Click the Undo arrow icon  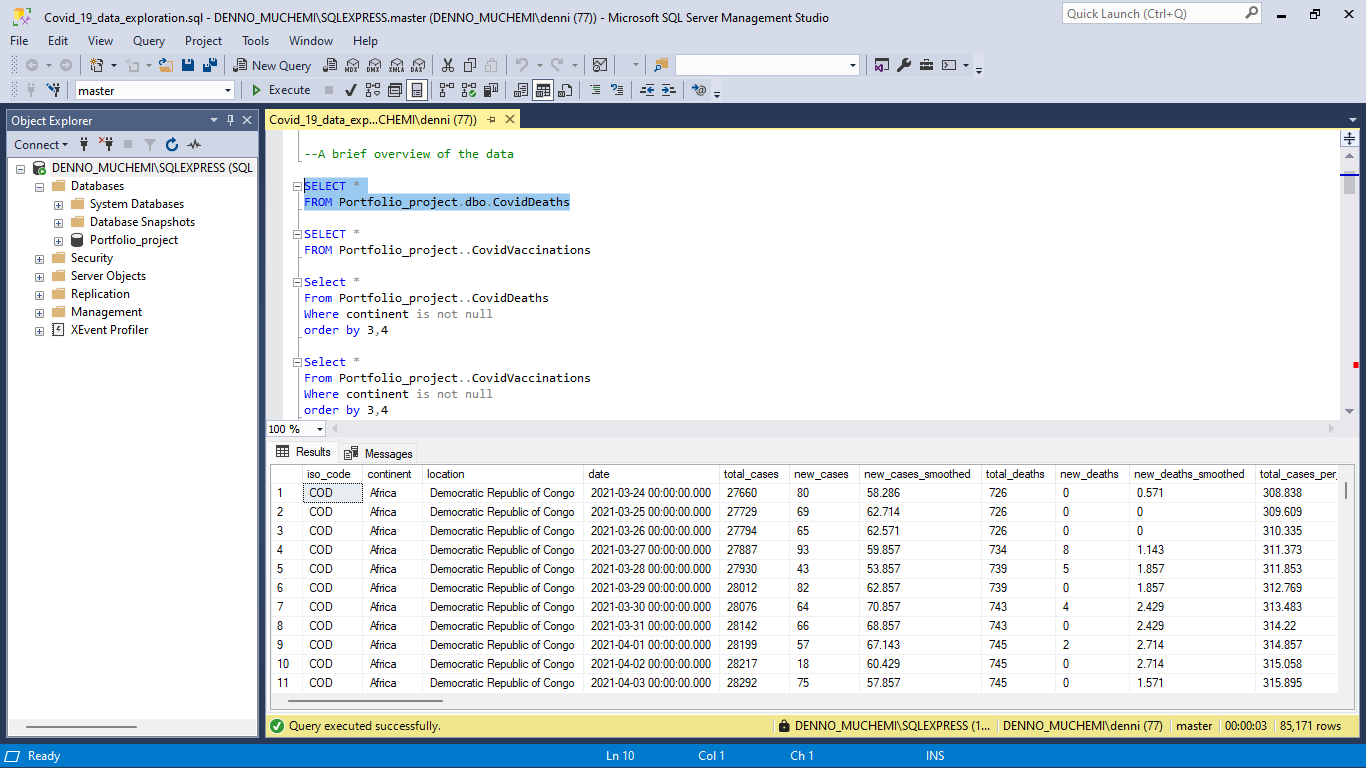click(x=521, y=65)
